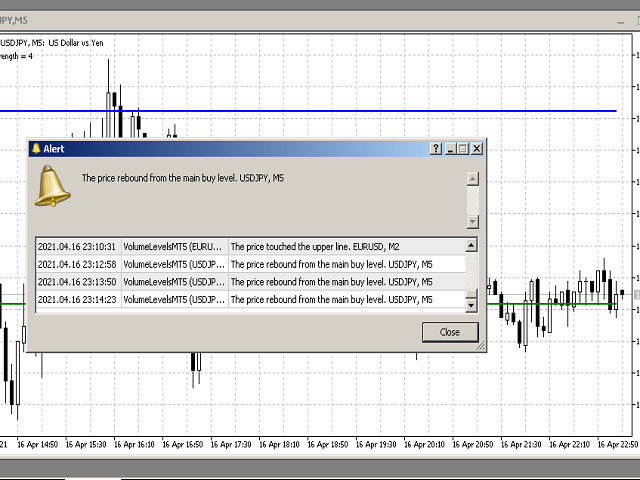Close the Alert dialog with the X button
The image size is (640, 480).
(477, 149)
